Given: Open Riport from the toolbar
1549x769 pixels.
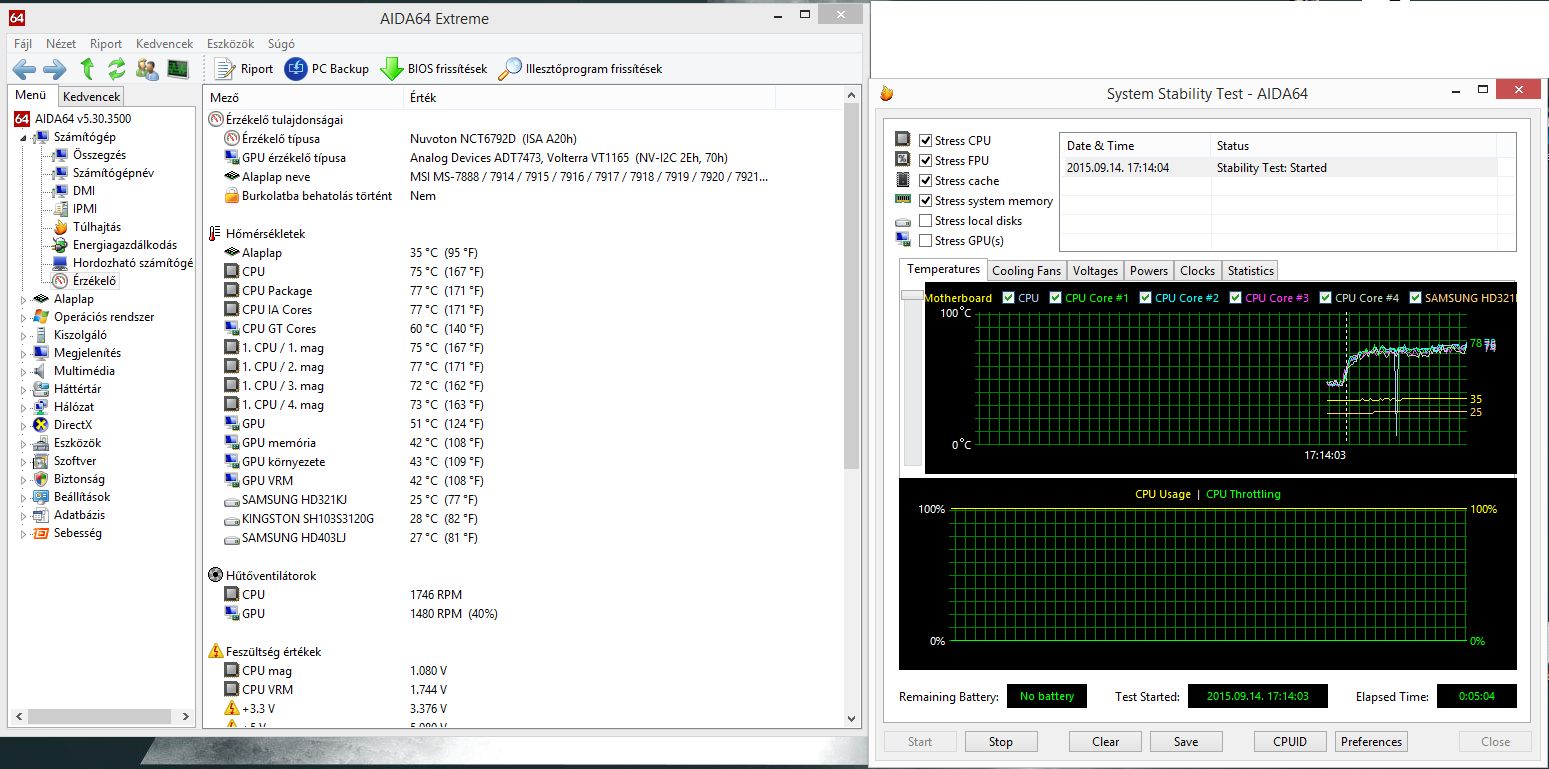Looking at the screenshot, I should (x=244, y=69).
